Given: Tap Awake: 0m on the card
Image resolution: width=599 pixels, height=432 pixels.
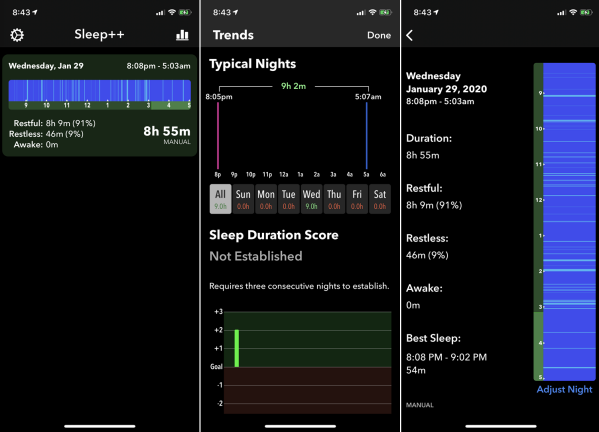Looking at the screenshot, I should (36, 144).
